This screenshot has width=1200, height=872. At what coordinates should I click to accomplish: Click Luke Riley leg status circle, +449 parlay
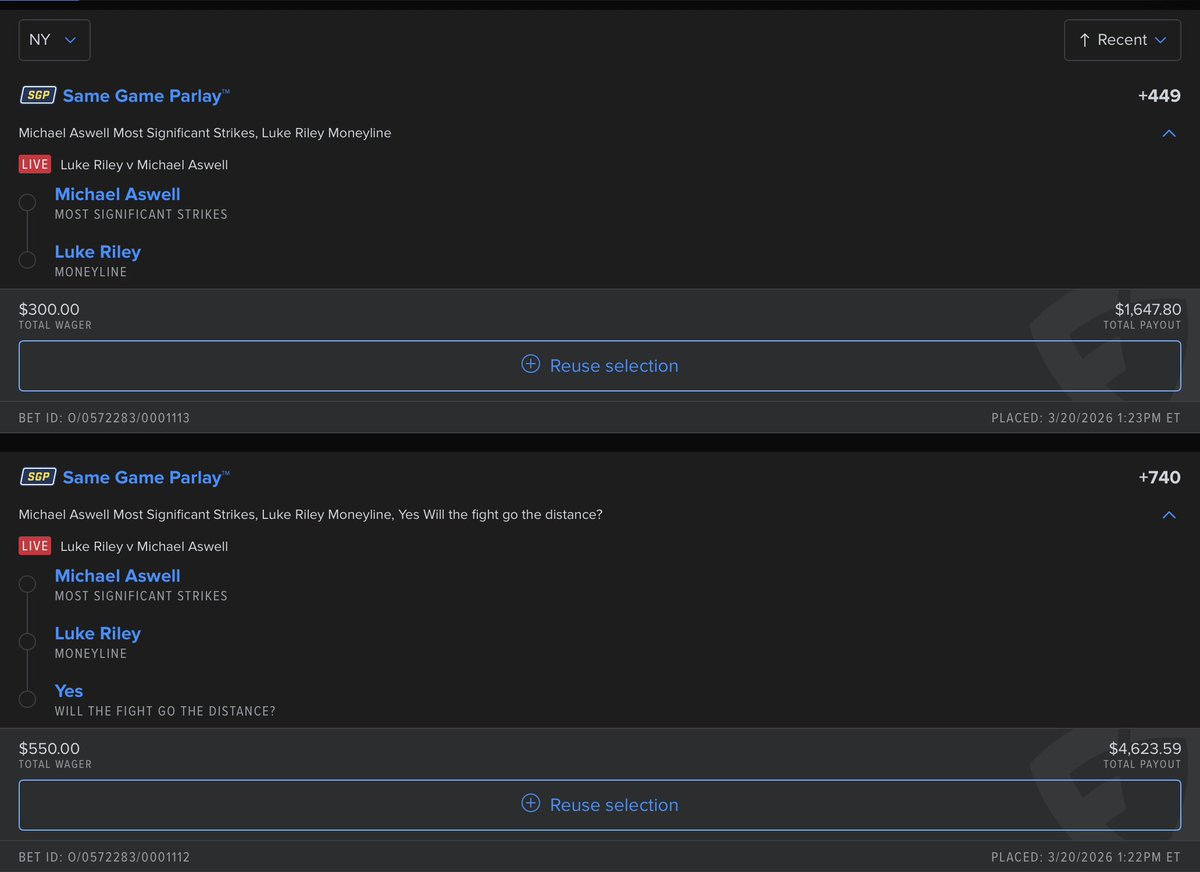(28, 260)
